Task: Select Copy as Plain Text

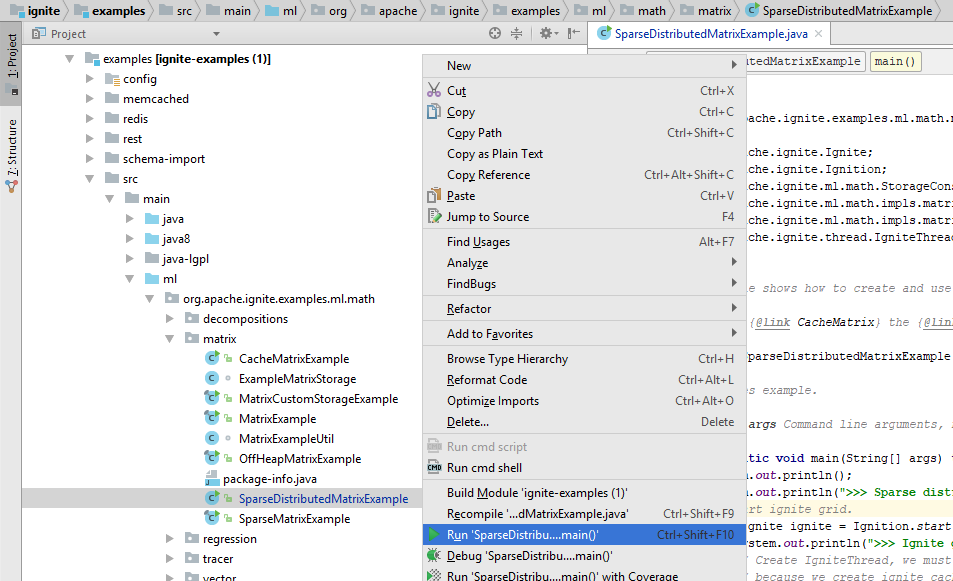Action: click(x=584, y=154)
